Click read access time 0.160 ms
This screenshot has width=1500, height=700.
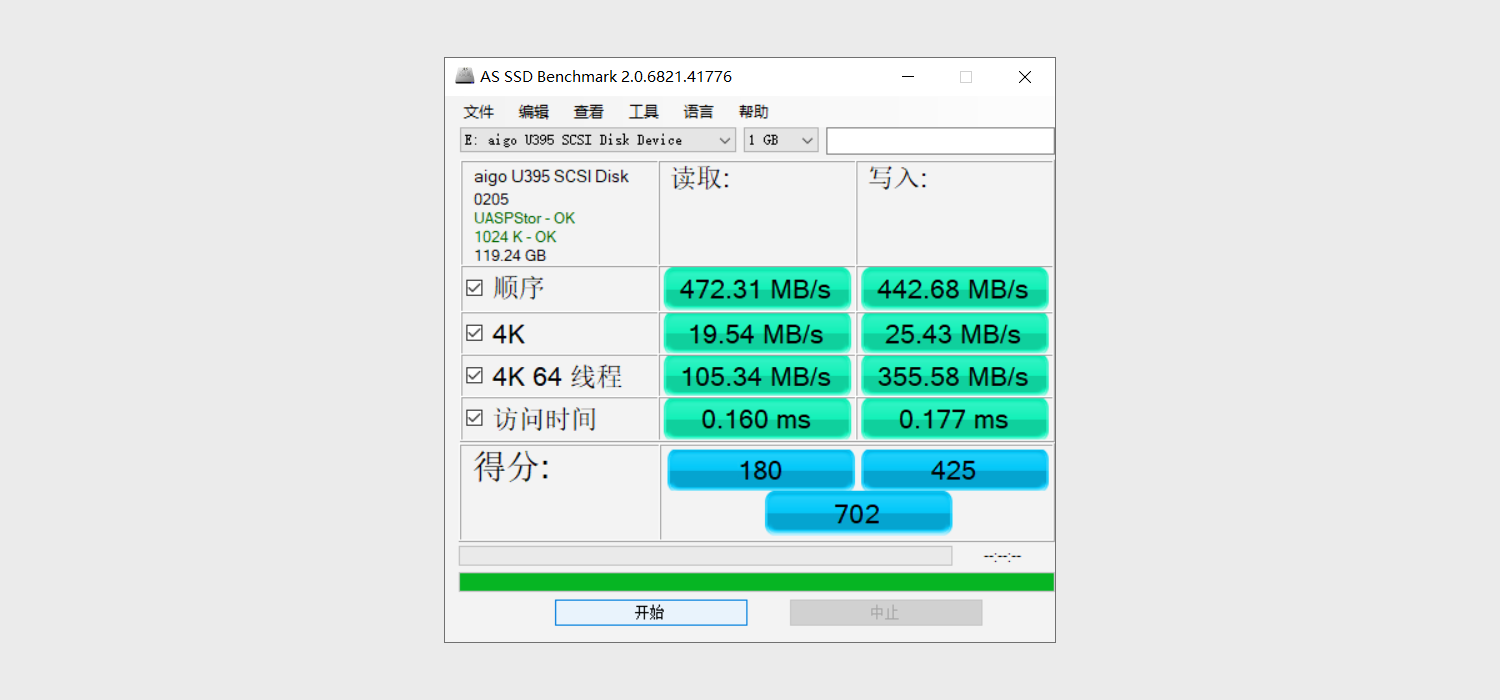tap(756, 419)
